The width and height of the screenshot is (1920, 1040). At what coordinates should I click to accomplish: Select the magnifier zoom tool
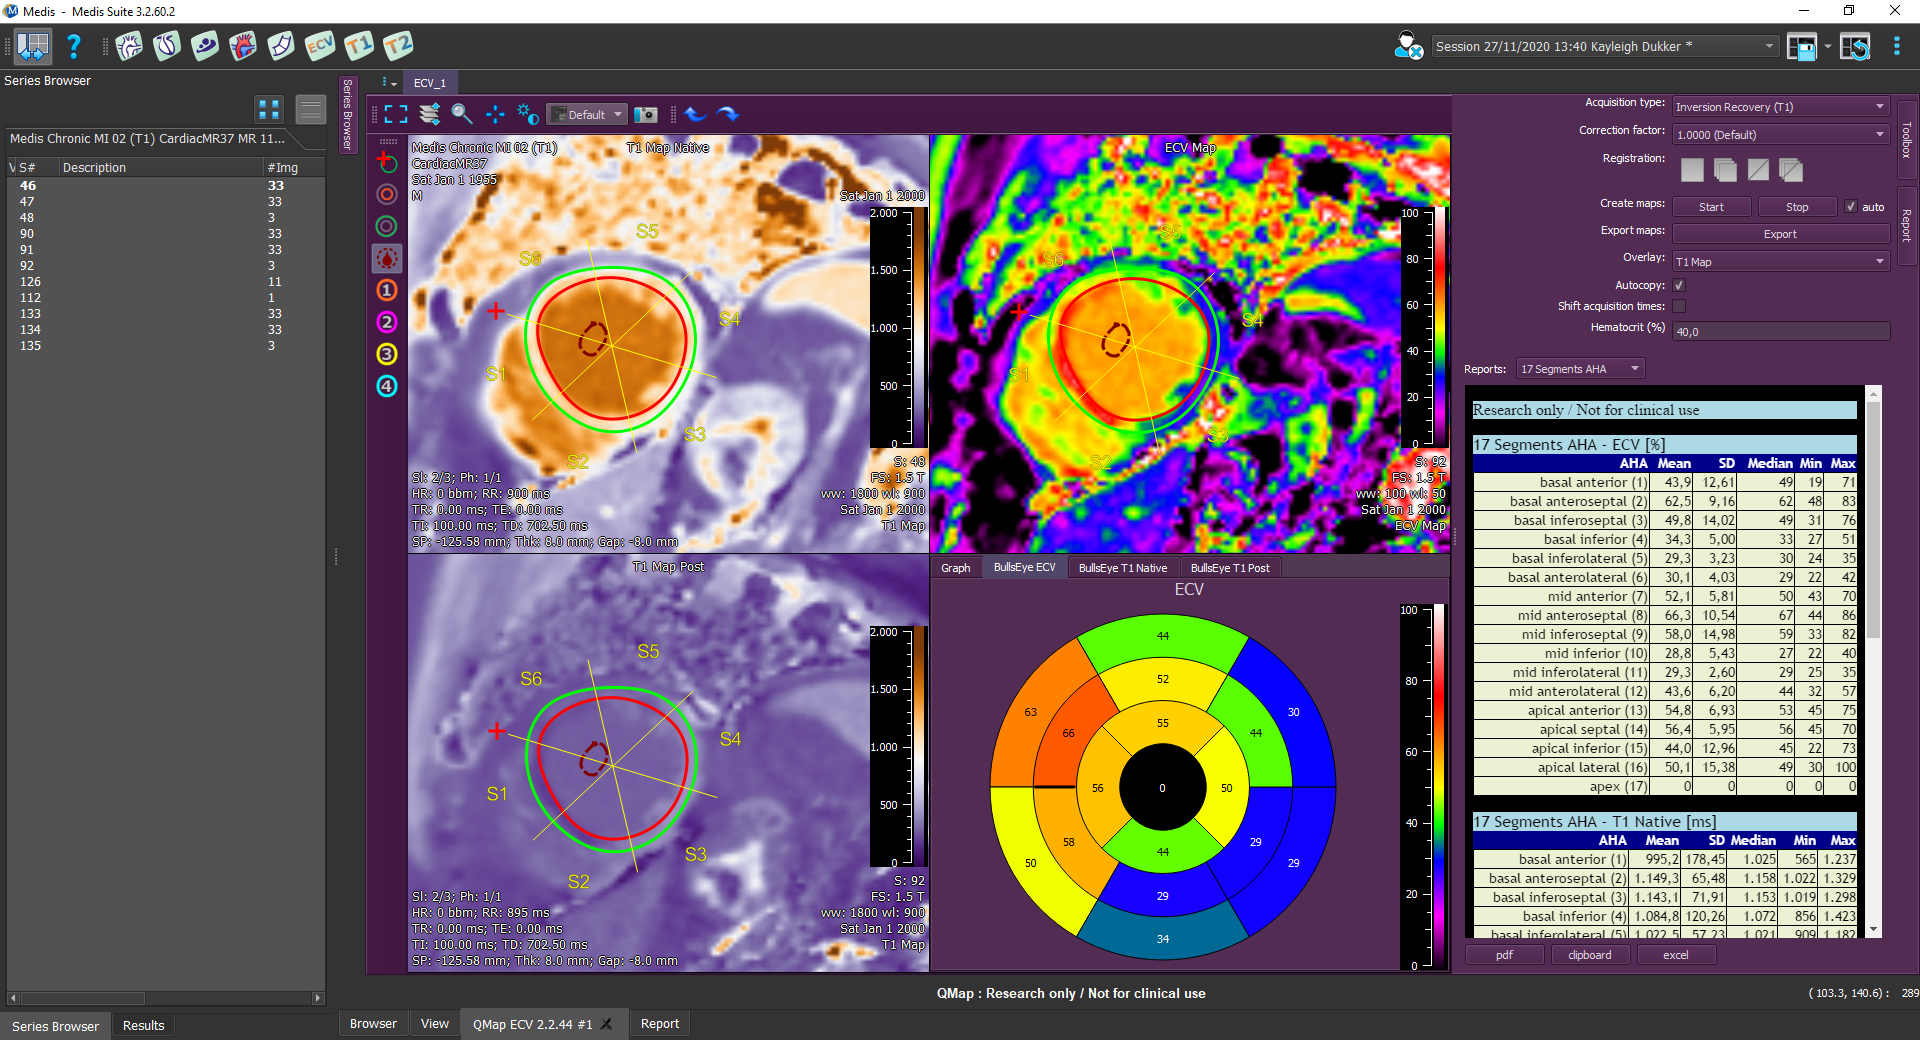[x=461, y=114]
